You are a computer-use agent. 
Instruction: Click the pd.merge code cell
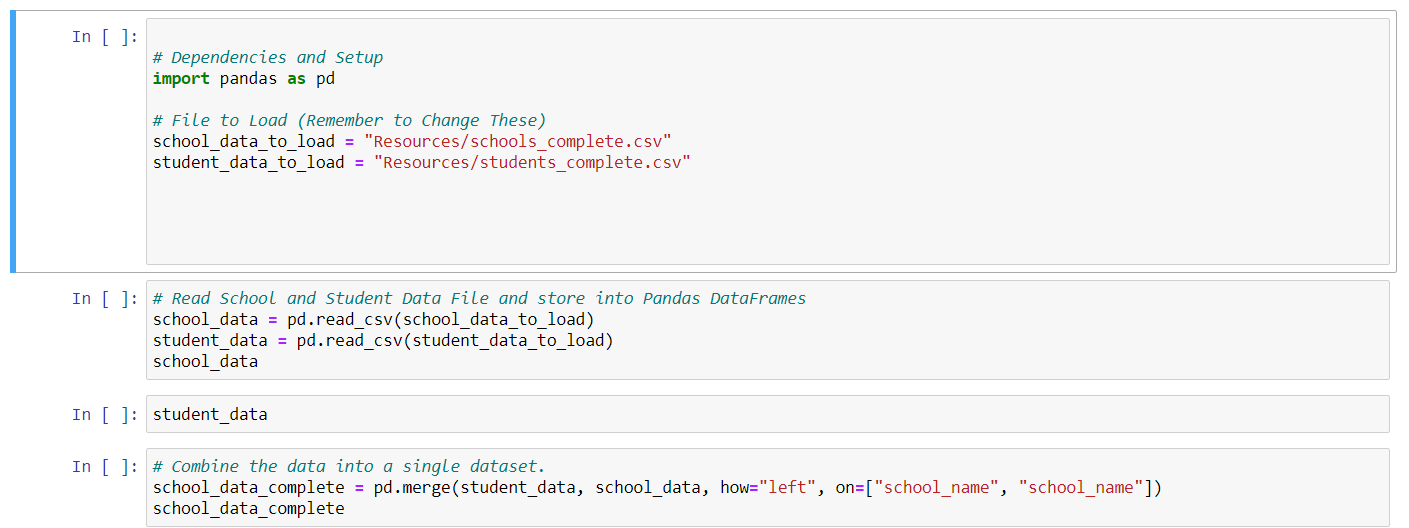pos(767,487)
